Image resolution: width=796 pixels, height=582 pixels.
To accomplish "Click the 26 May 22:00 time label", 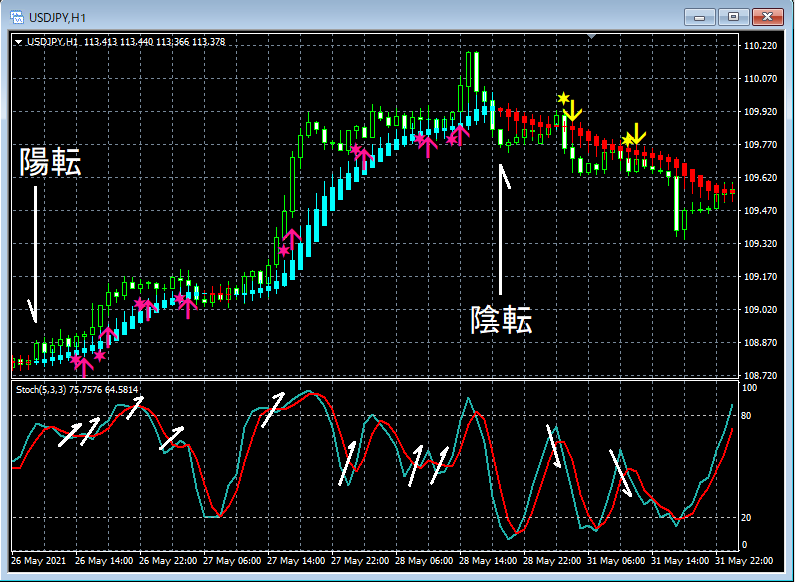I will (x=168, y=561).
